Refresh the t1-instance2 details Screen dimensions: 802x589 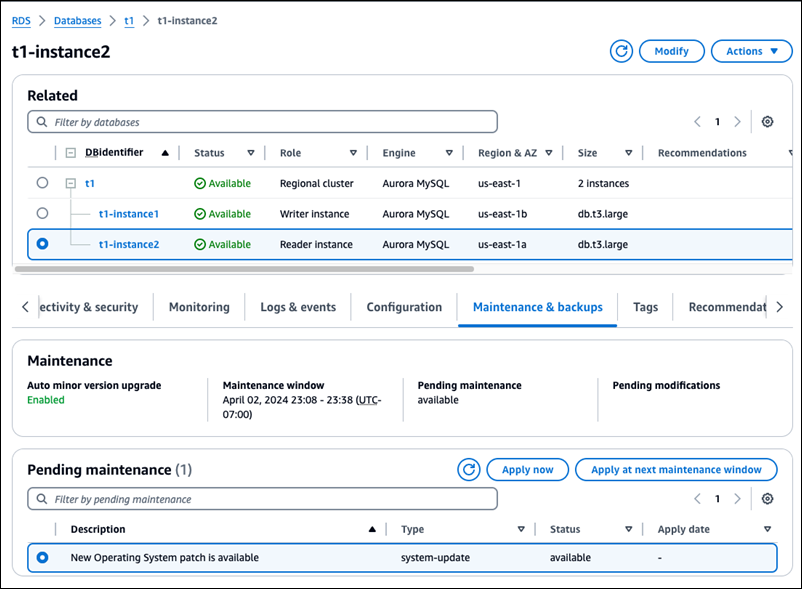(x=621, y=51)
